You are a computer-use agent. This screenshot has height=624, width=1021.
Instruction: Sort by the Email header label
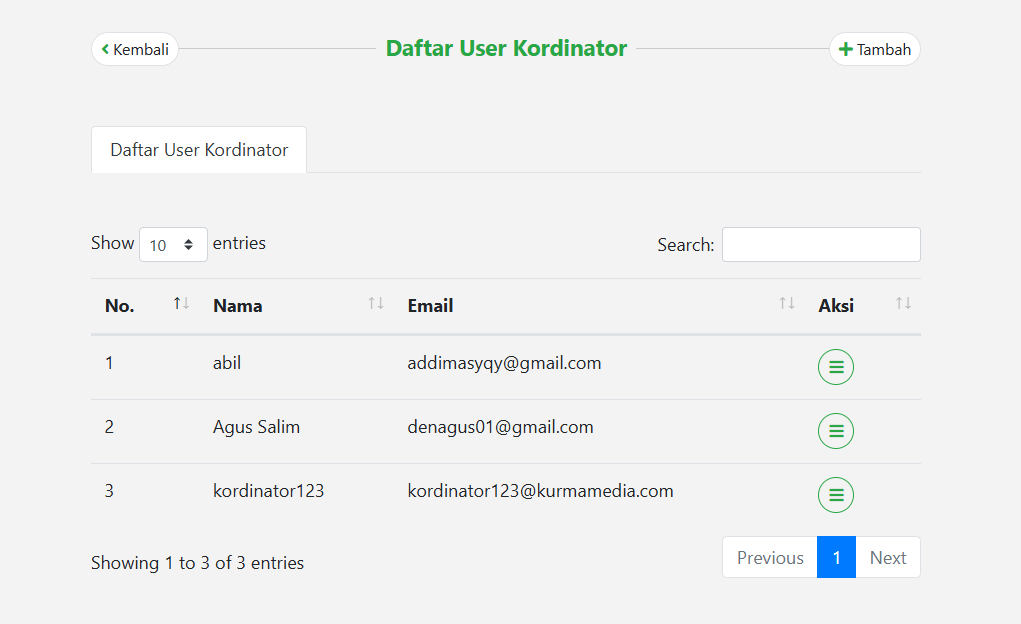tap(430, 306)
